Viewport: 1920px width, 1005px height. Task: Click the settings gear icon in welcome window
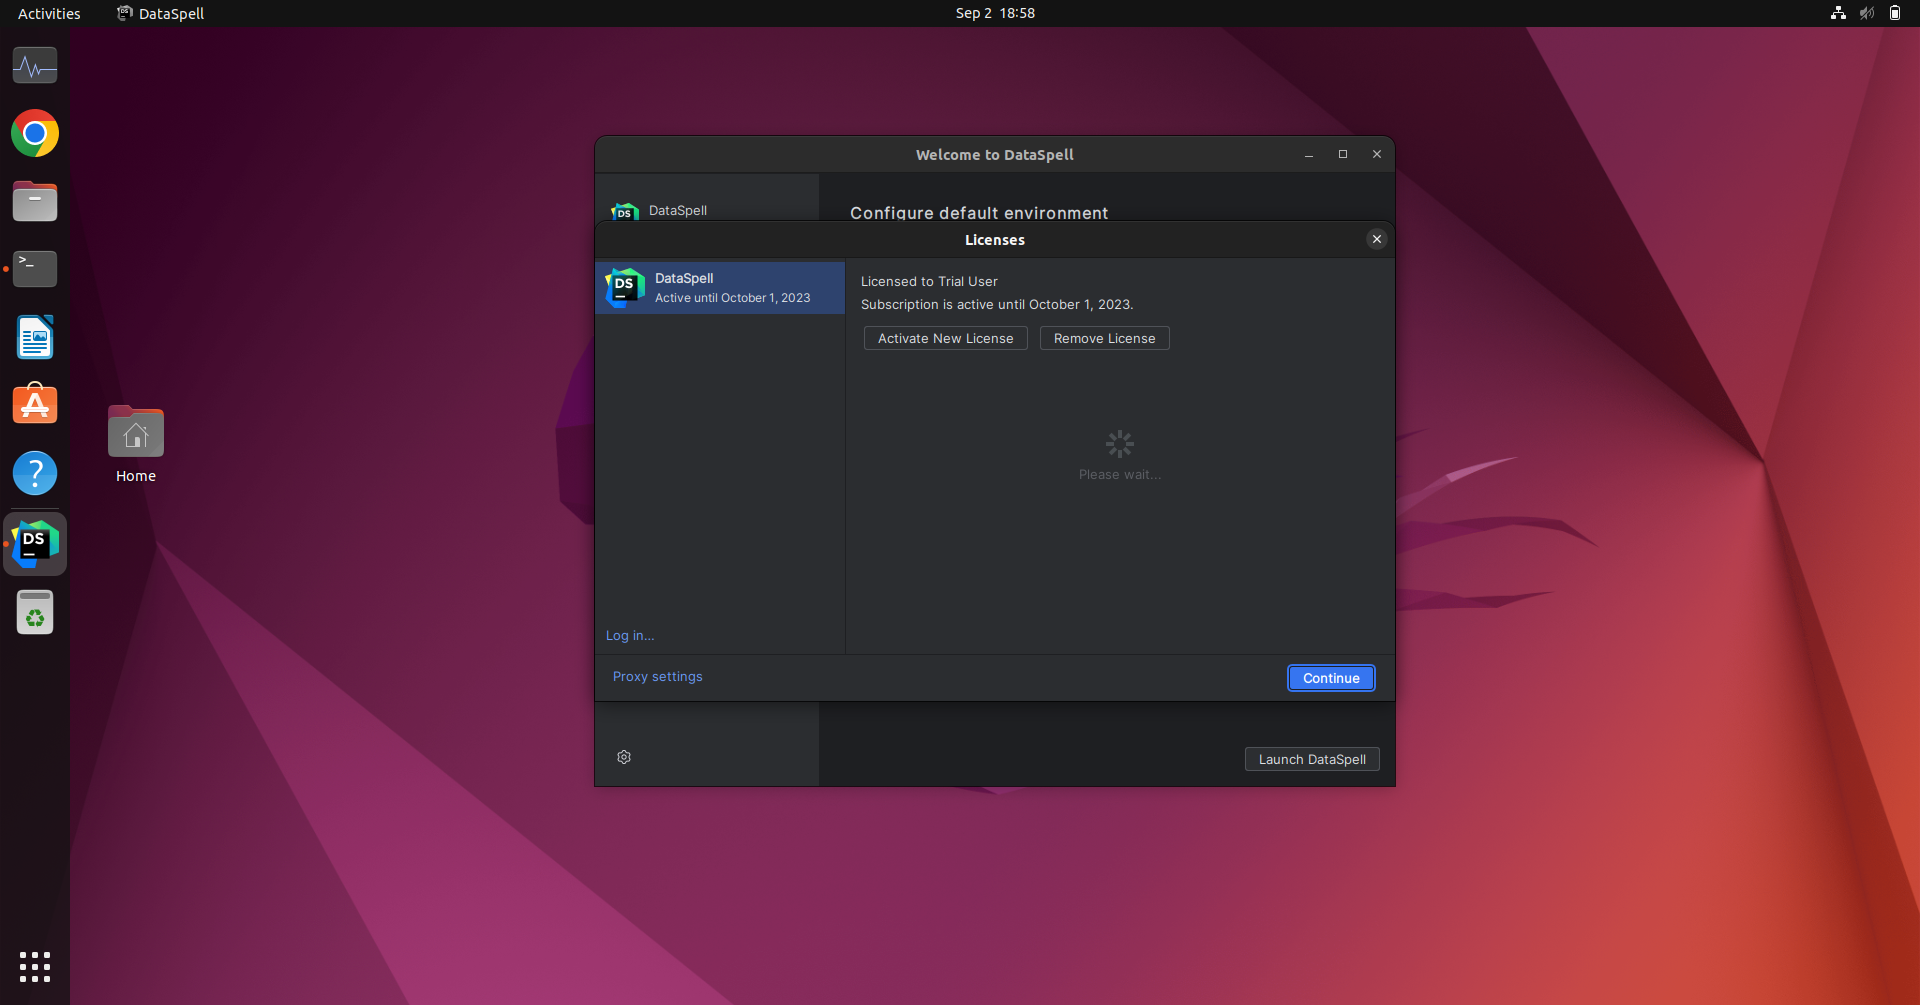pyautogui.click(x=624, y=757)
